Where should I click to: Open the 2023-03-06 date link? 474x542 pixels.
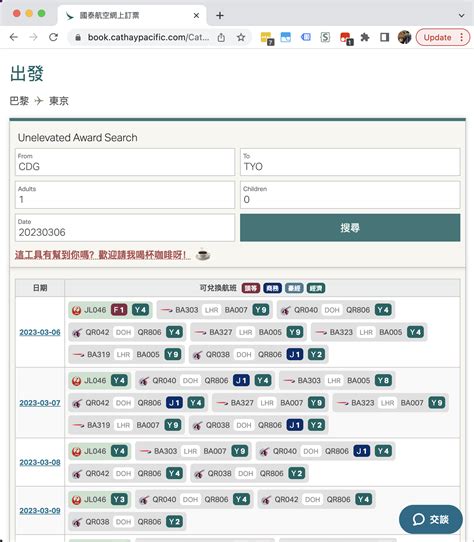pos(40,332)
